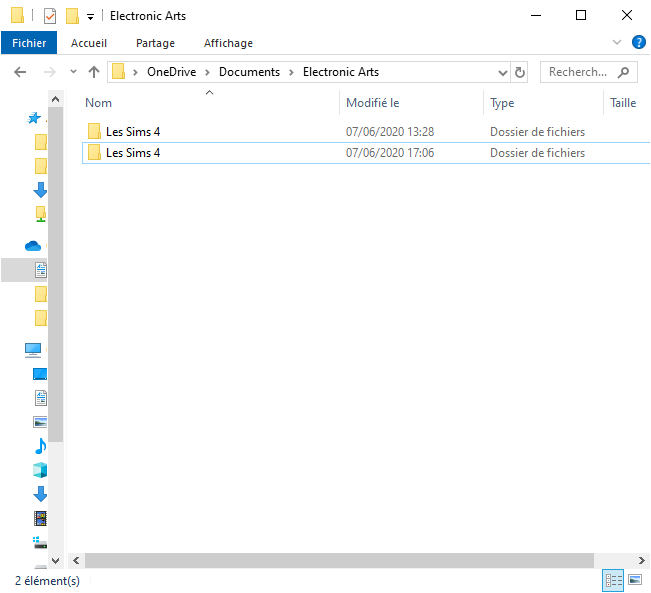Open Customize Quick Access Toolbar dropdown
This screenshot has width=651, height=593.
click(x=90, y=17)
